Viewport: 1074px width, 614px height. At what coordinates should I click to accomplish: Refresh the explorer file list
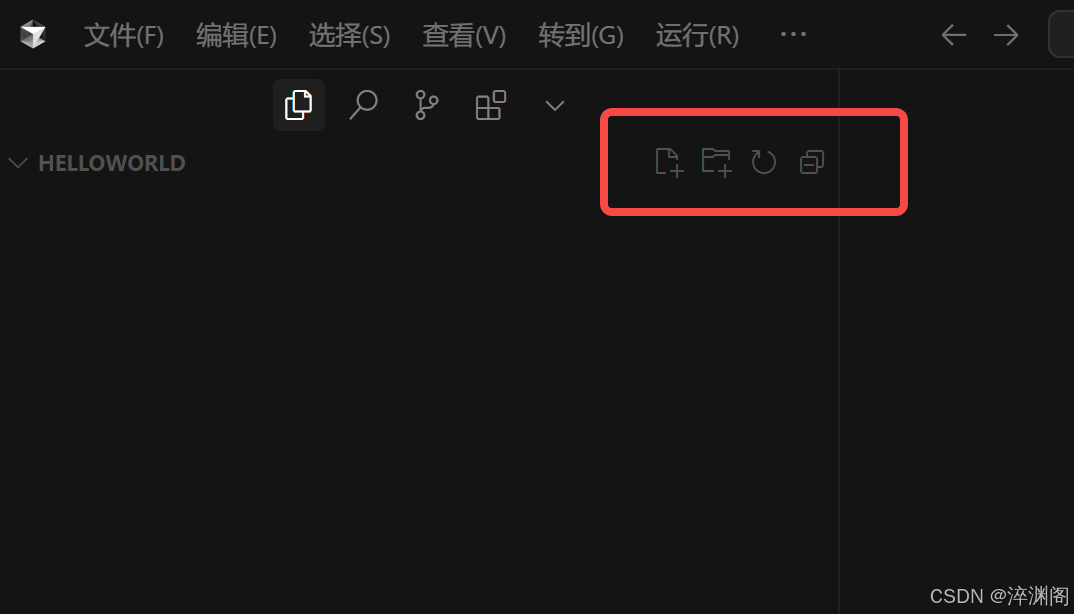[764, 162]
